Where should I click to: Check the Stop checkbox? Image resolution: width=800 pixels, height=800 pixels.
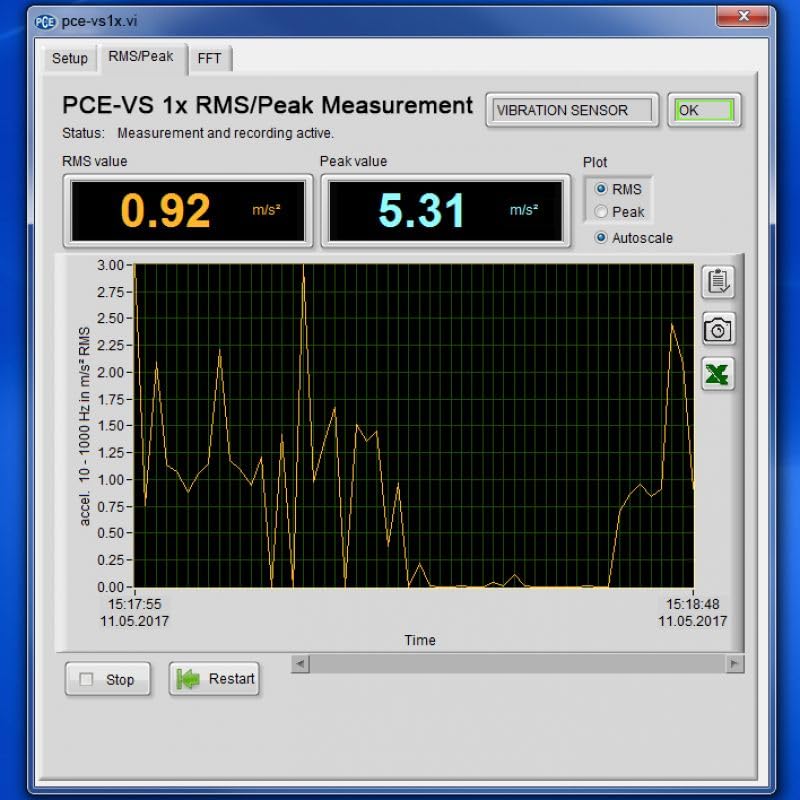click(x=86, y=679)
